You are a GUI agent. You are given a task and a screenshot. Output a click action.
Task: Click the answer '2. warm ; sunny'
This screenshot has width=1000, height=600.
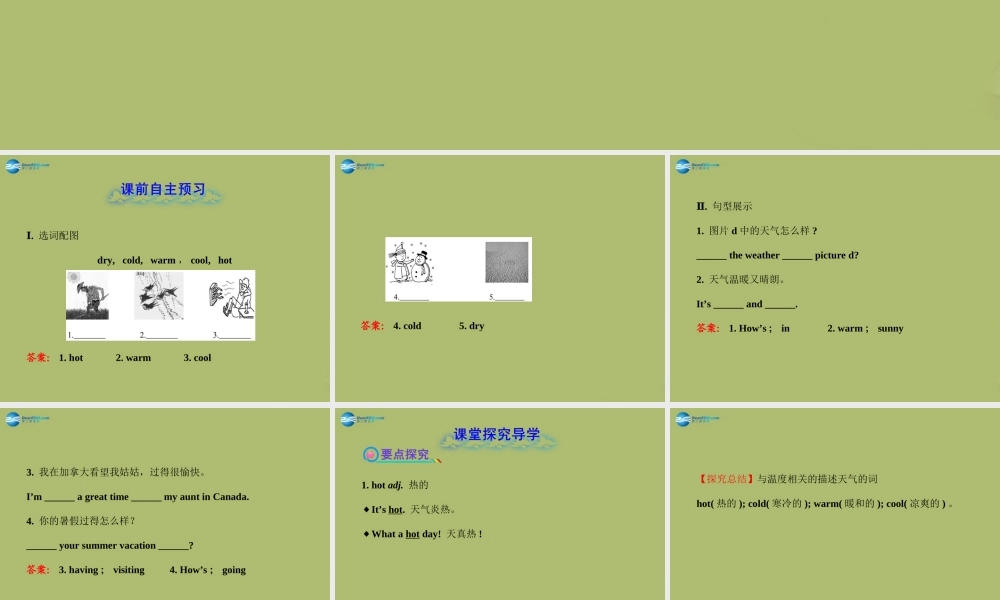865,328
